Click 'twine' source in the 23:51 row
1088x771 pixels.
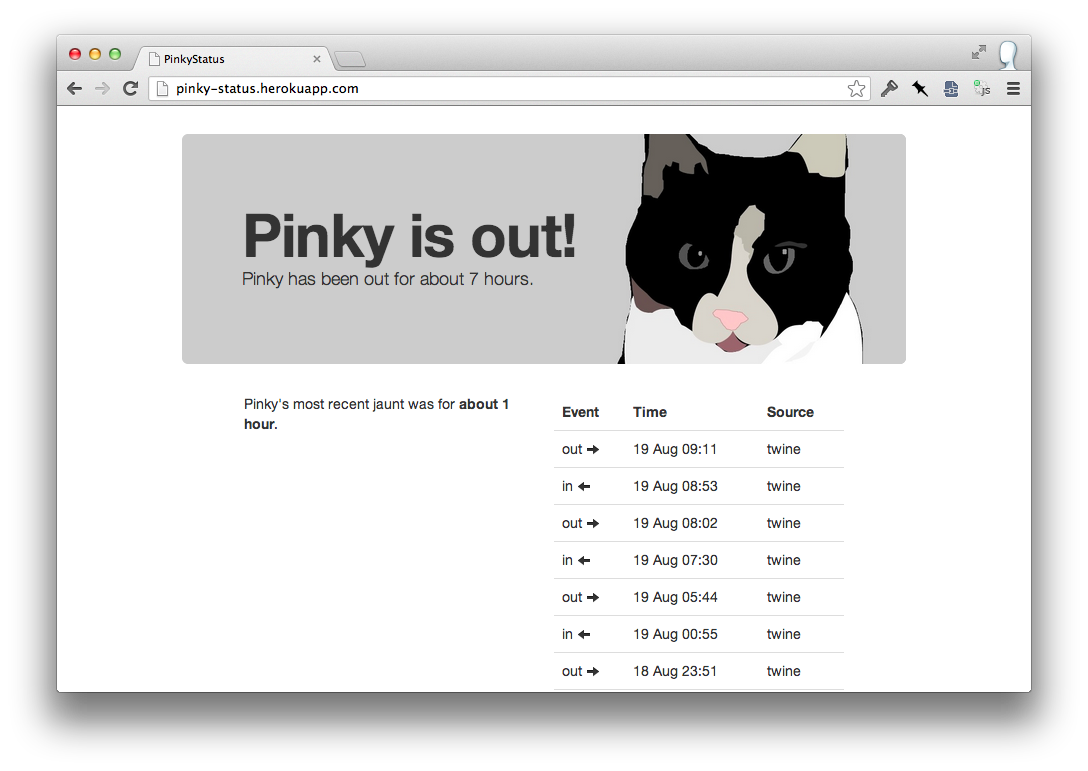[783, 671]
